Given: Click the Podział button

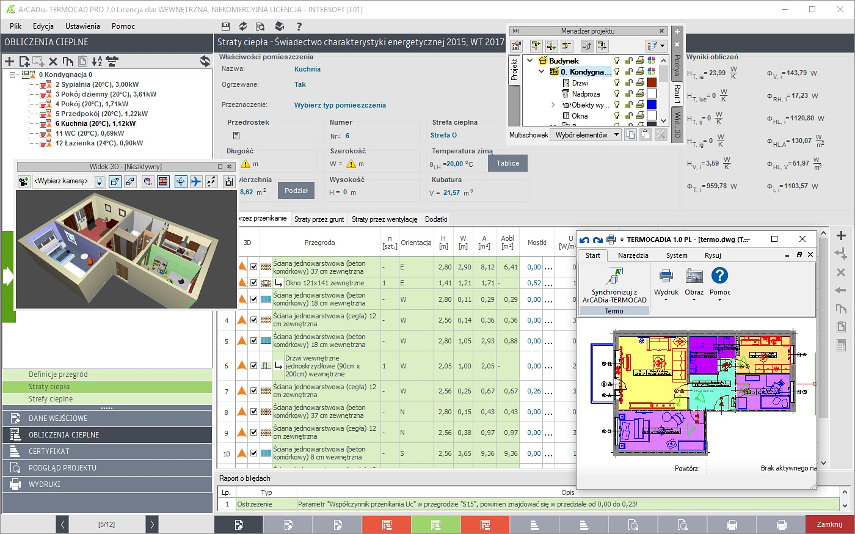Looking at the screenshot, I should pyautogui.click(x=296, y=190).
